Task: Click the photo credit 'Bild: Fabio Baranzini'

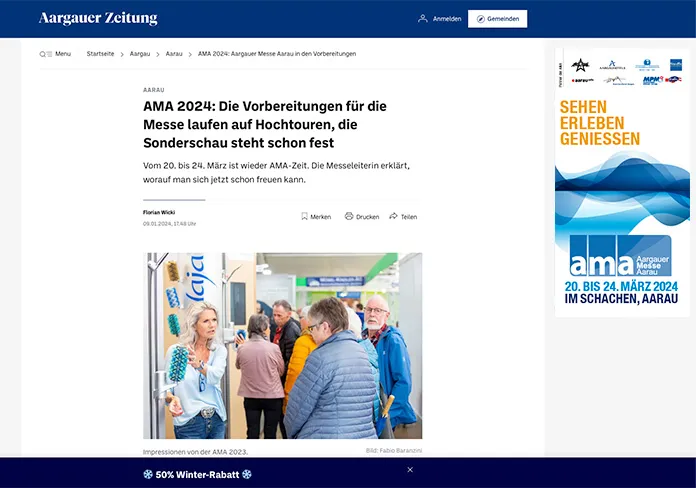Action: (x=394, y=450)
